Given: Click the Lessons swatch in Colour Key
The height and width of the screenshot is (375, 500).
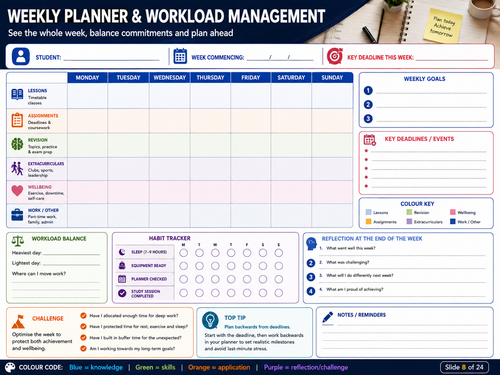Looking at the screenshot, I should [x=368, y=212].
